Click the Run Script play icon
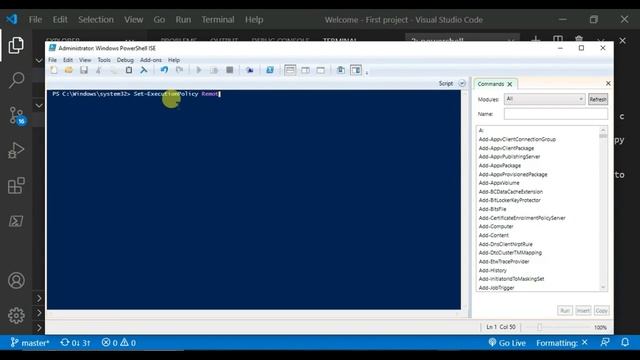This screenshot has width=640, height=360. (199, 70)
